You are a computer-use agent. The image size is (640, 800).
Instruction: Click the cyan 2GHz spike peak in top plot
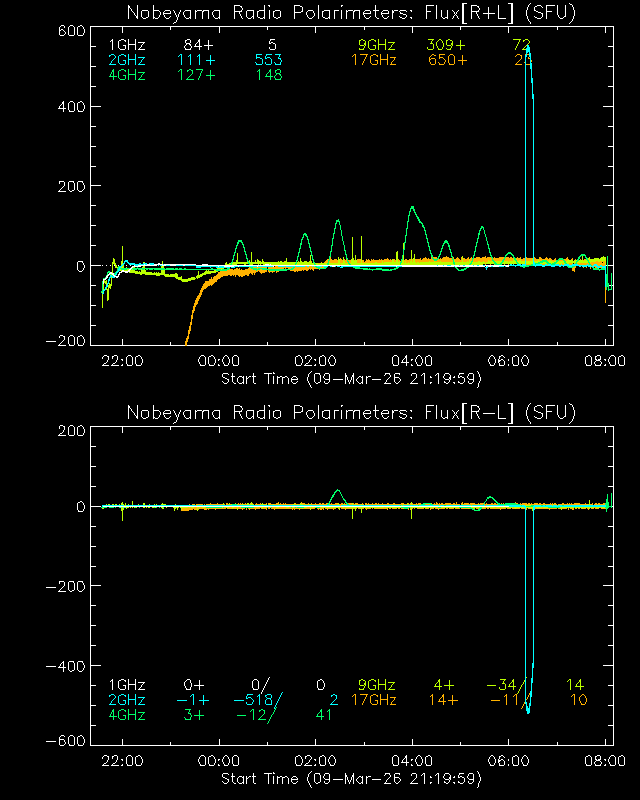point(528,46)
